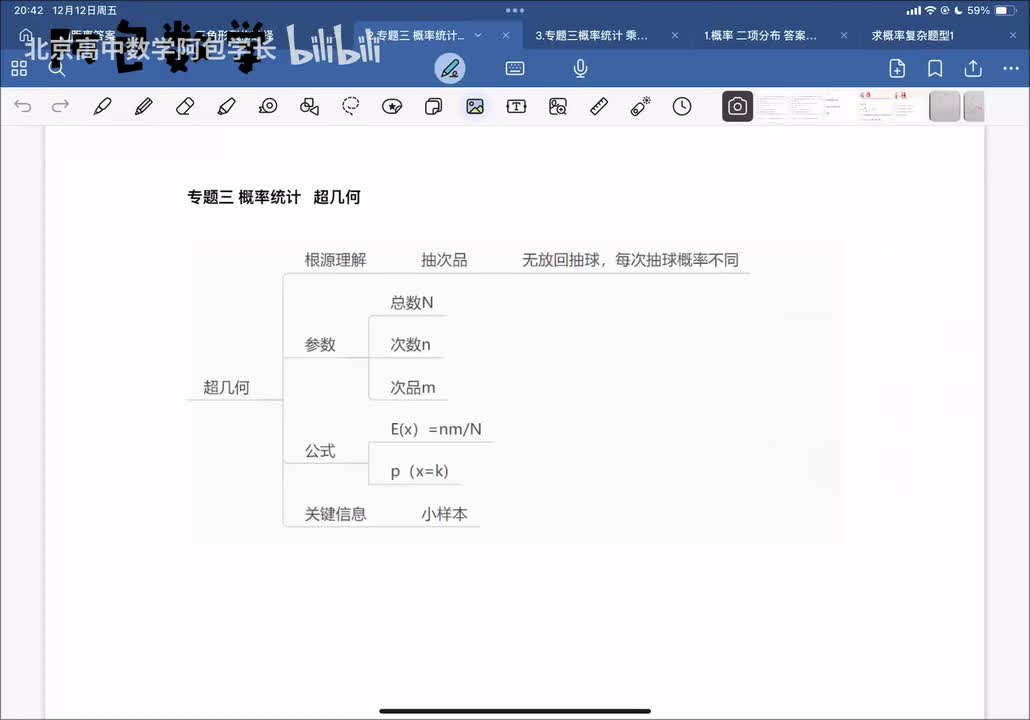Close the 3.专题三概率统计 乘 tab
This screenshot has height=720, width=1030.
tap(675, 35)
